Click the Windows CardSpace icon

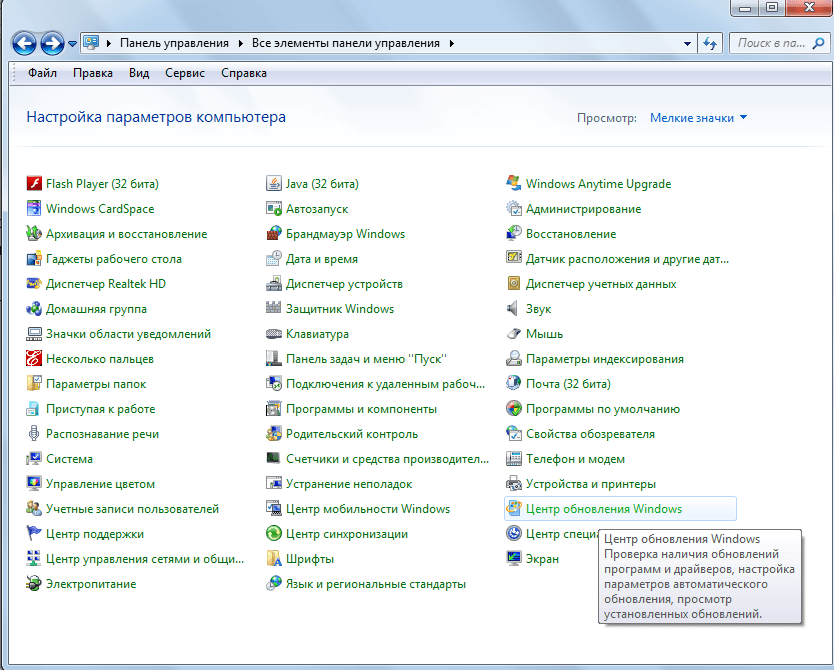point(34,208)
